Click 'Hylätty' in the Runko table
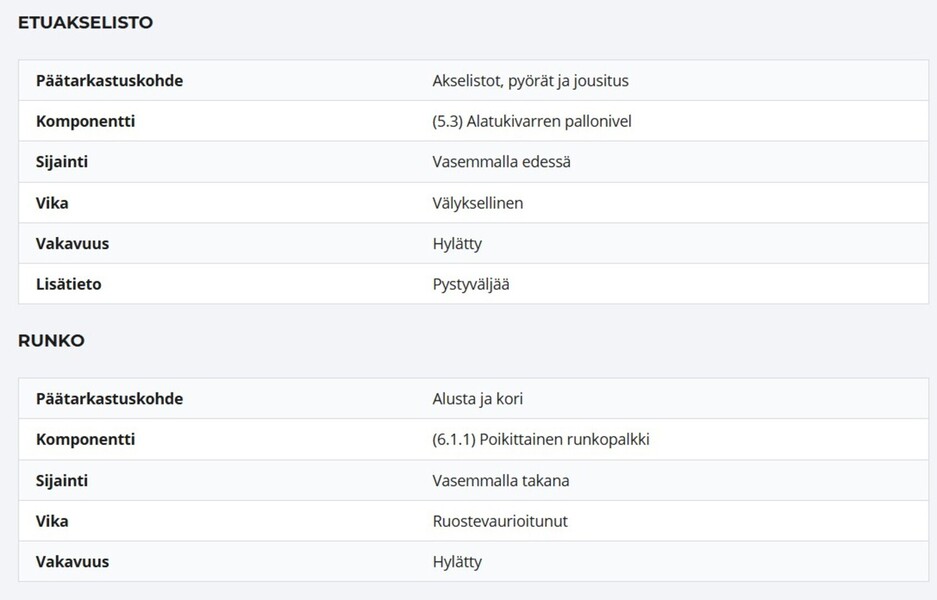 click(x=457, y=562)
